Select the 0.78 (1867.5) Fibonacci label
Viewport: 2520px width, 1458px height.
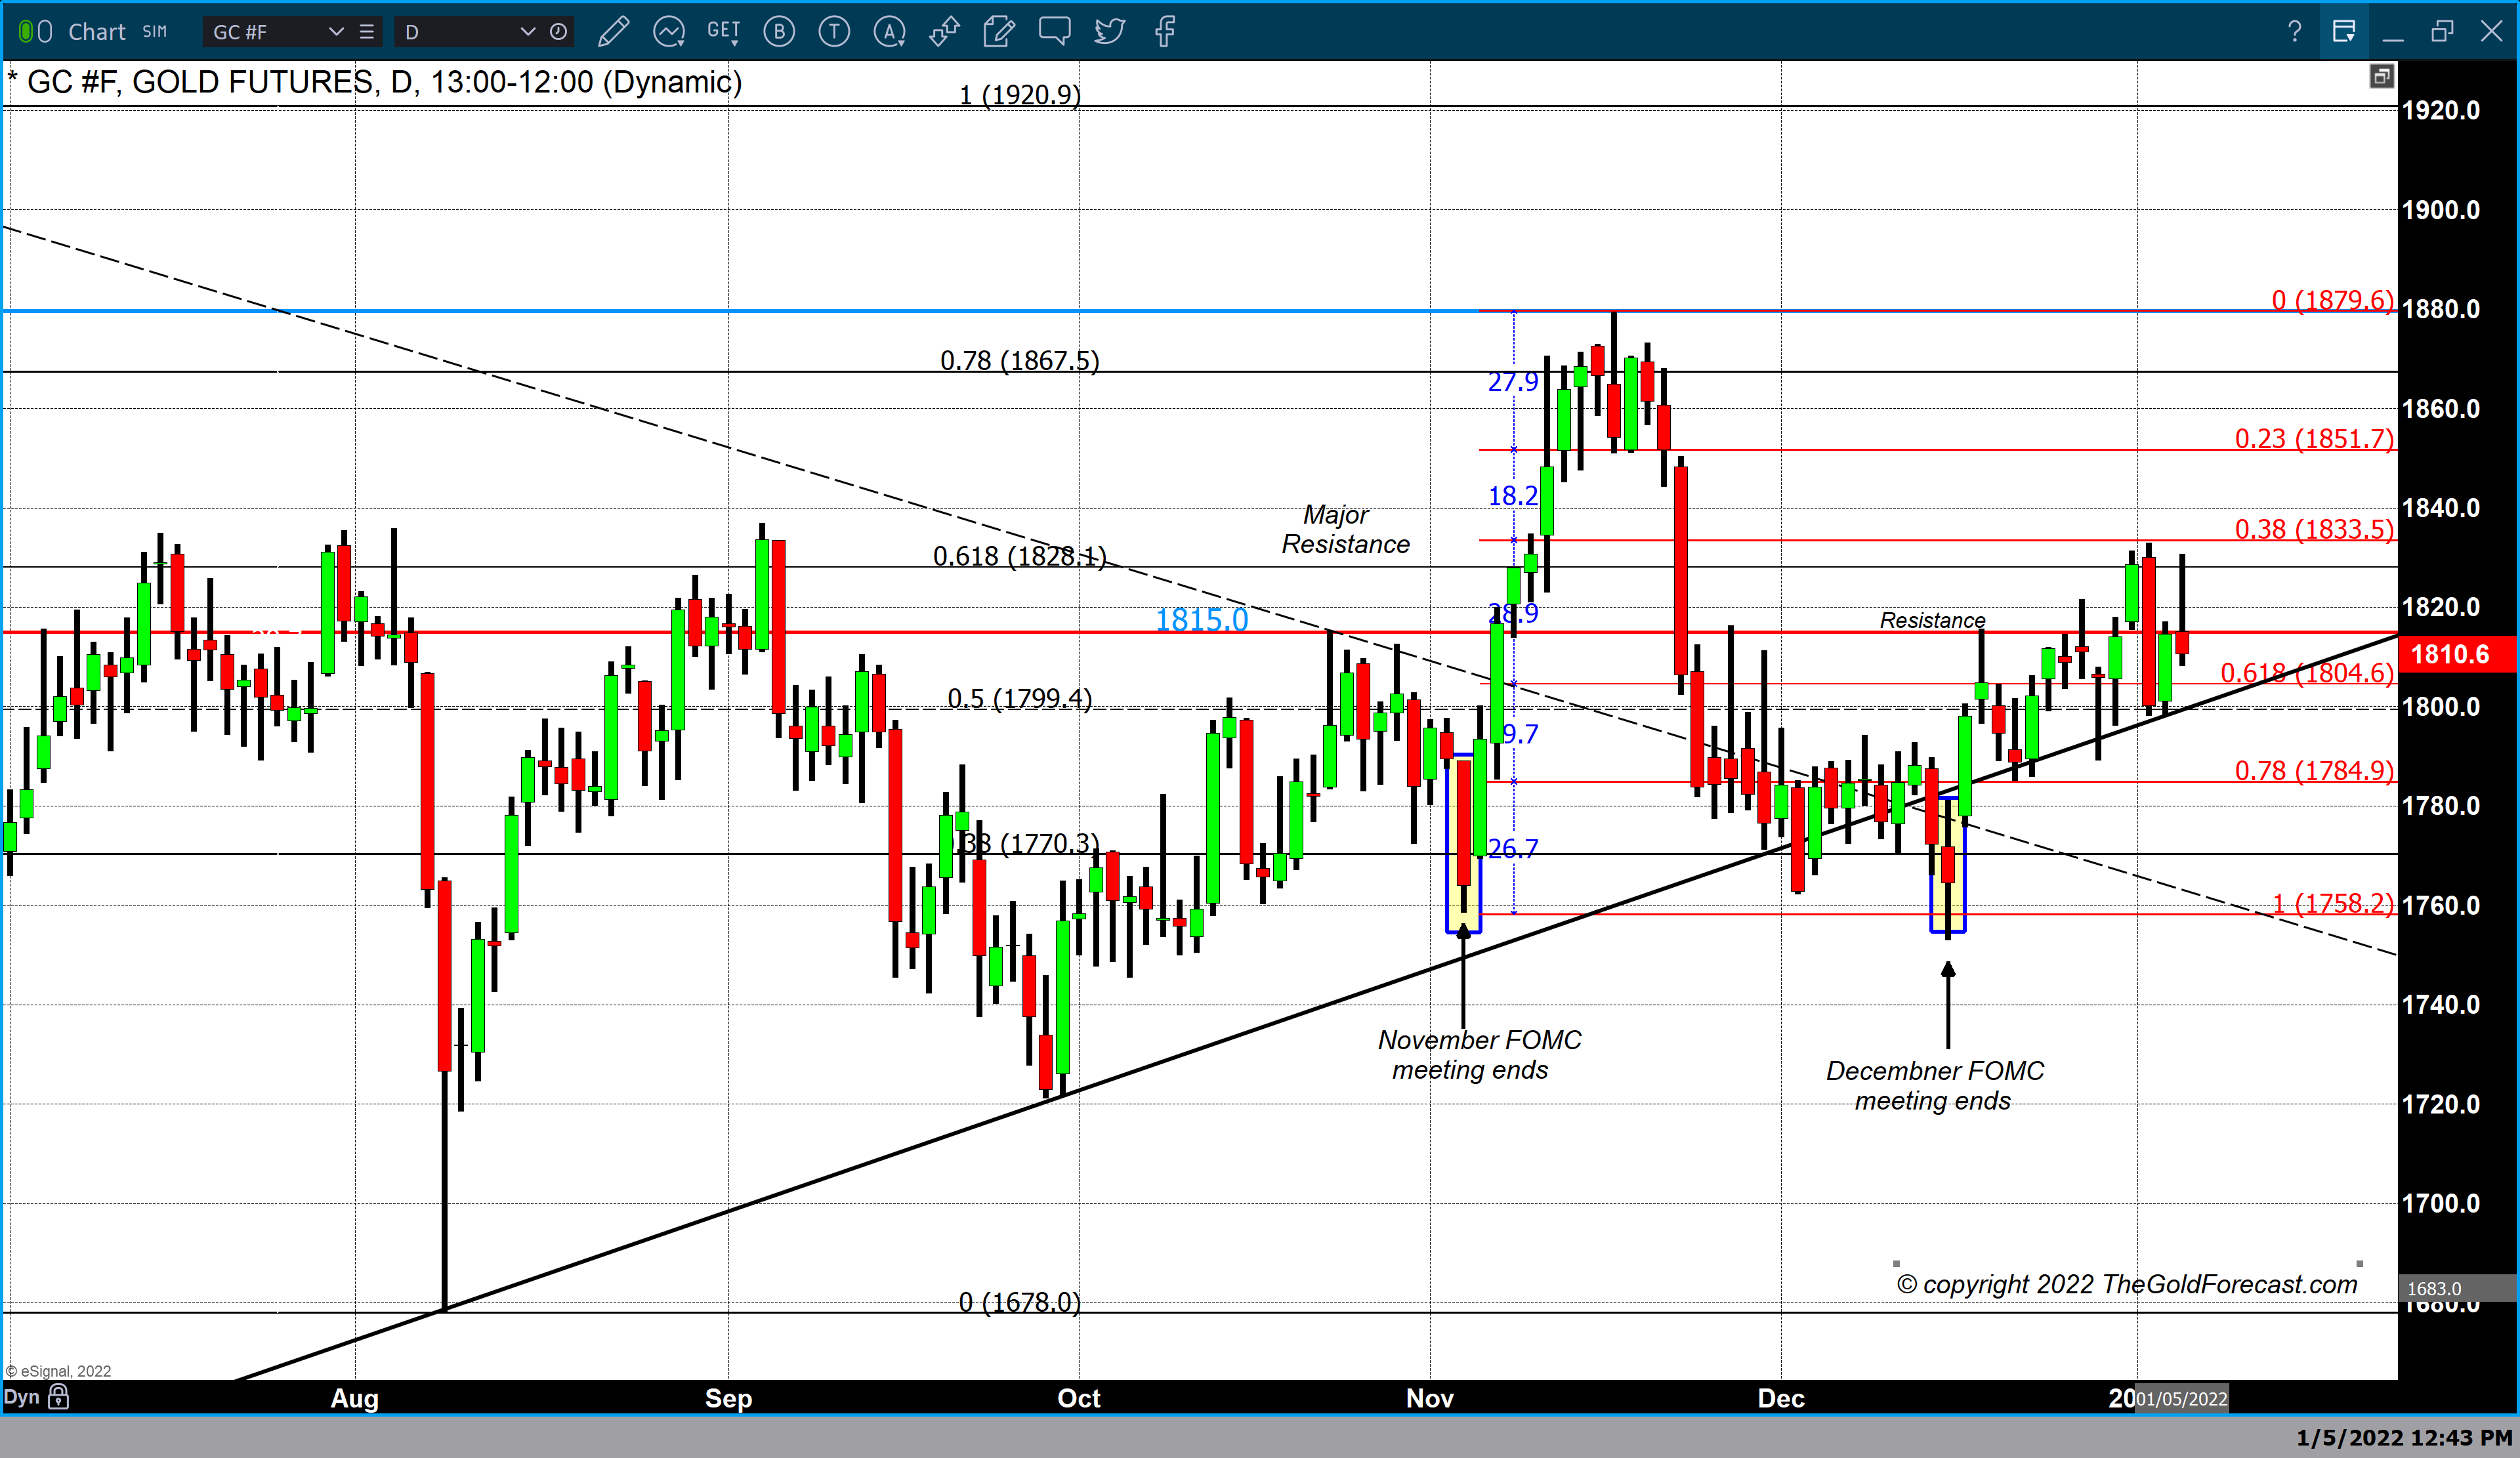(x=1019, y=361)
